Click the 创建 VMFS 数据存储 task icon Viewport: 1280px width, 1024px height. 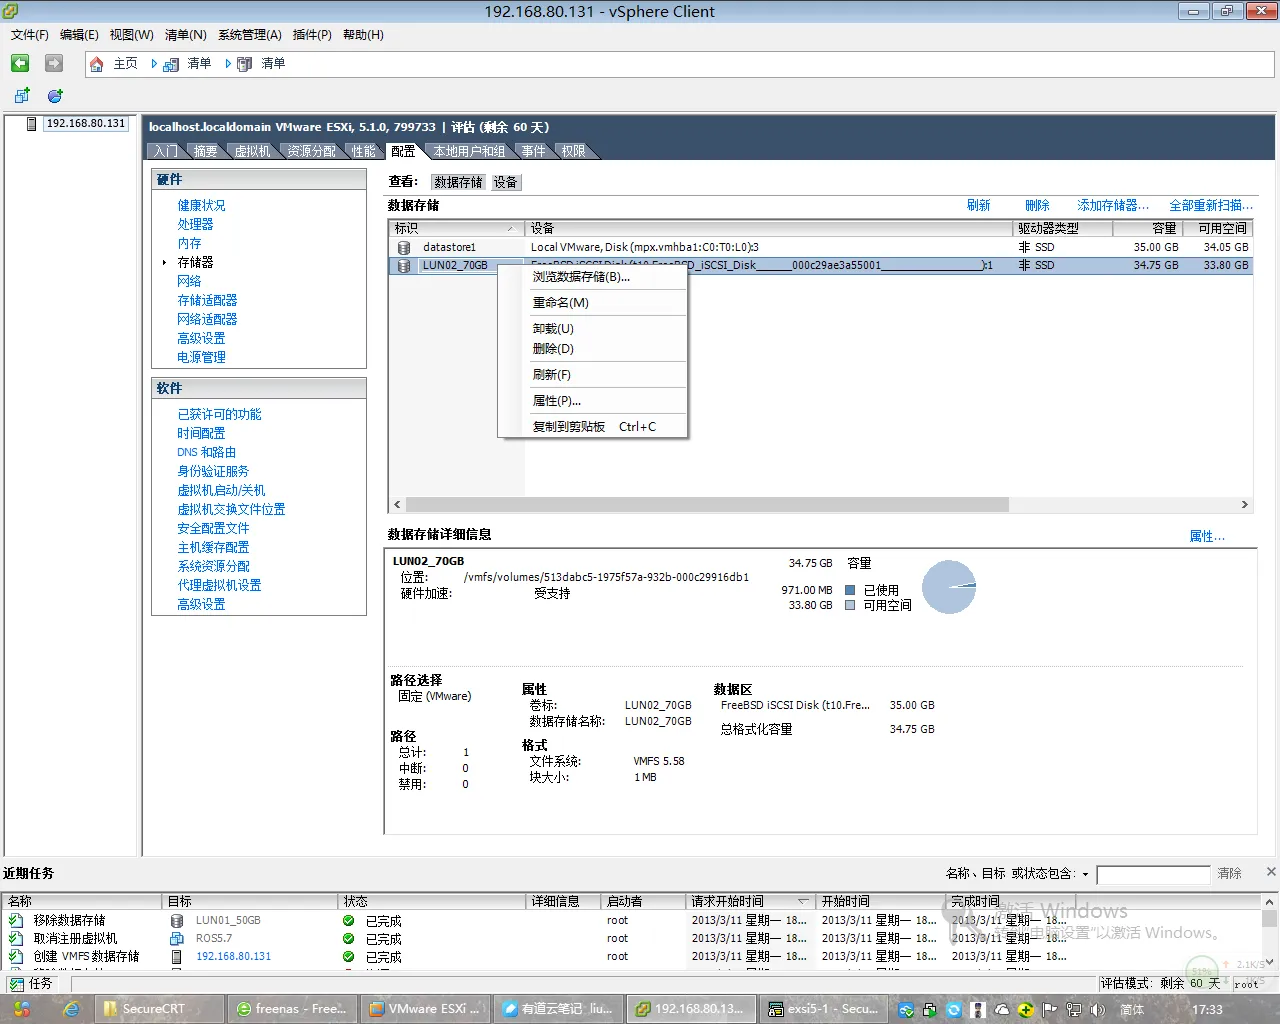pos(16,956)
